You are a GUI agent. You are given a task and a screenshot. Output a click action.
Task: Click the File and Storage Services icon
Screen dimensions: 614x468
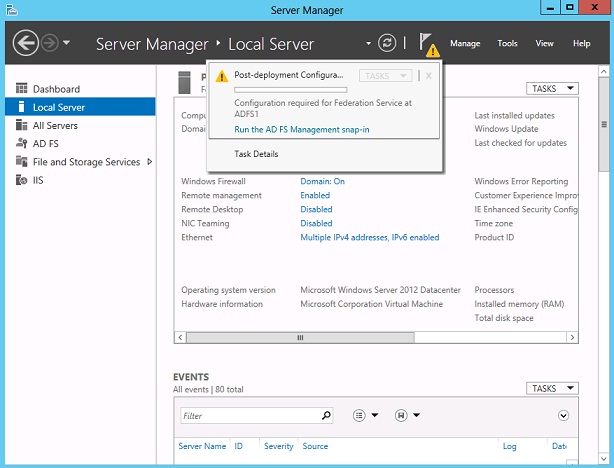22,161
